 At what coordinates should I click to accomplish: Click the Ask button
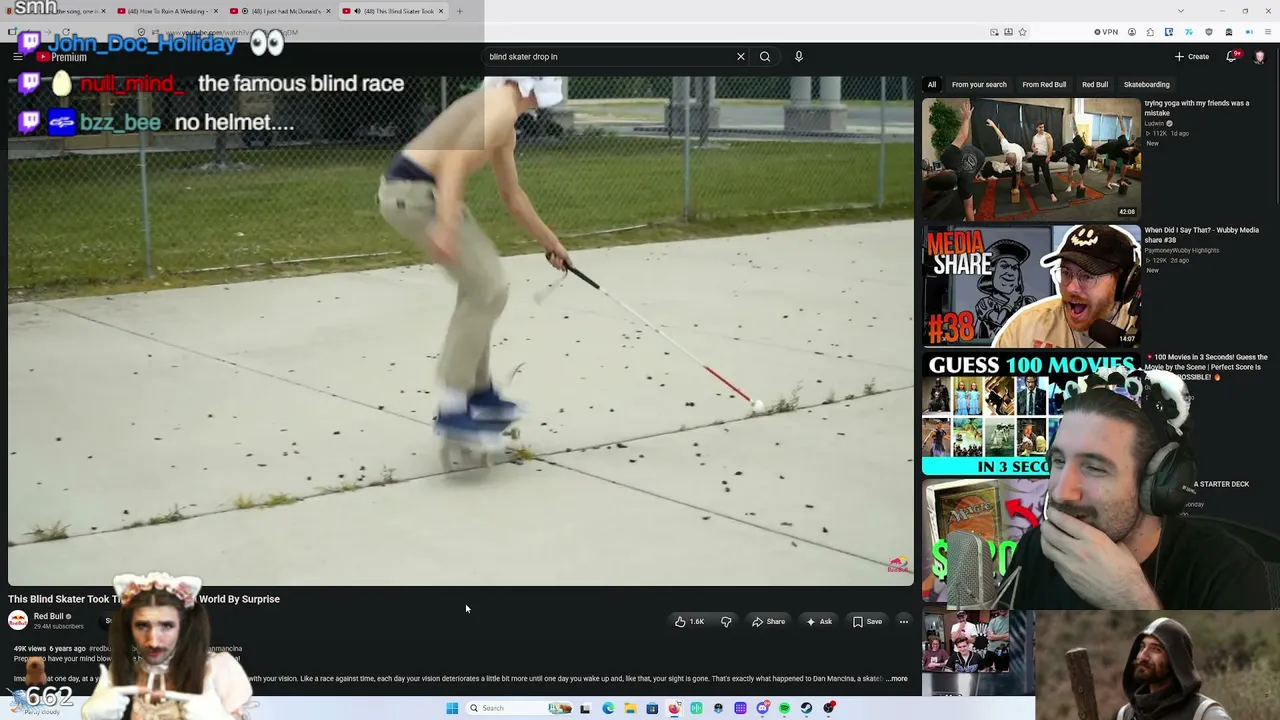coord(819,622)
